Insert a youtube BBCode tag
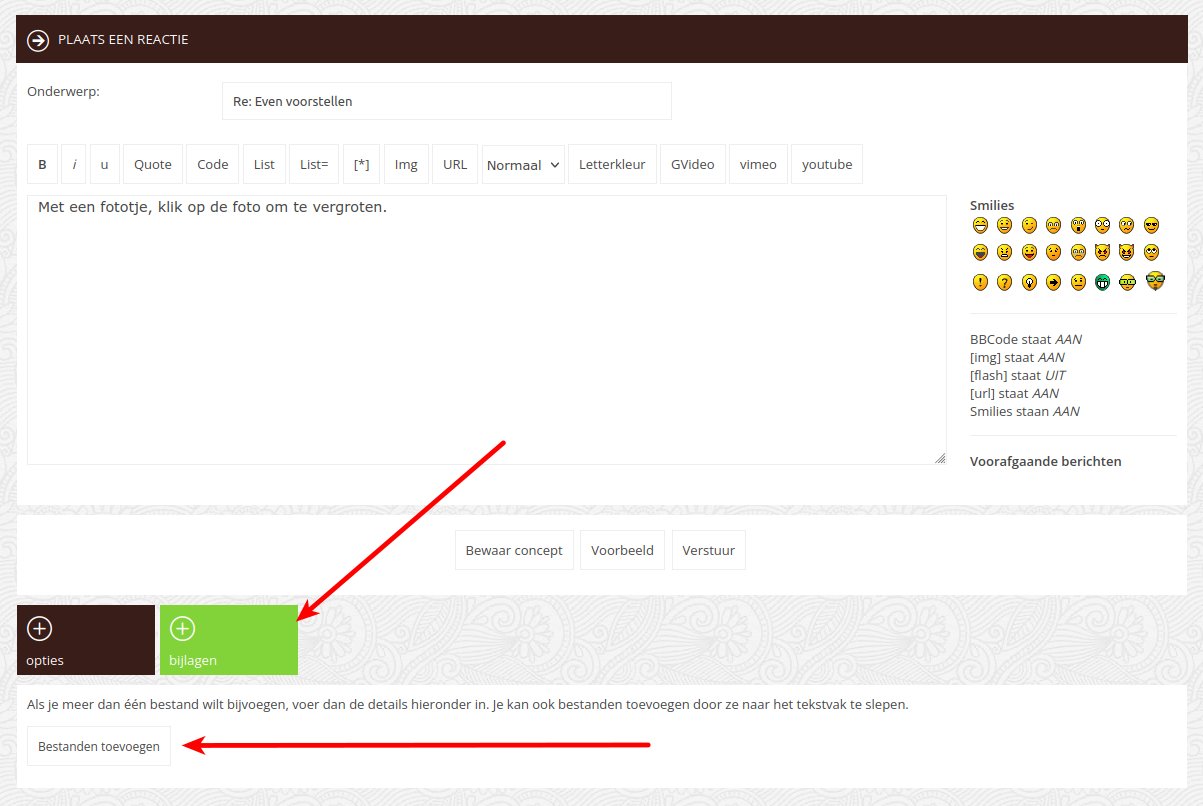Image resolution: width=1203 pixels, height=806 pixels. (x=826, y=165)
